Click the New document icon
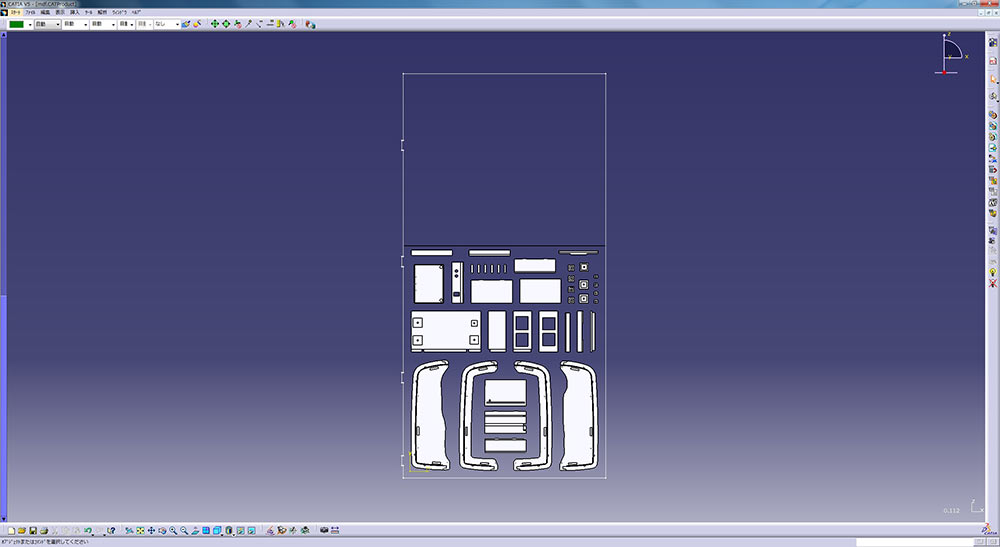The width and height of the screenshot is (1000, 547). pyautogui.click(x=10, y=530)
